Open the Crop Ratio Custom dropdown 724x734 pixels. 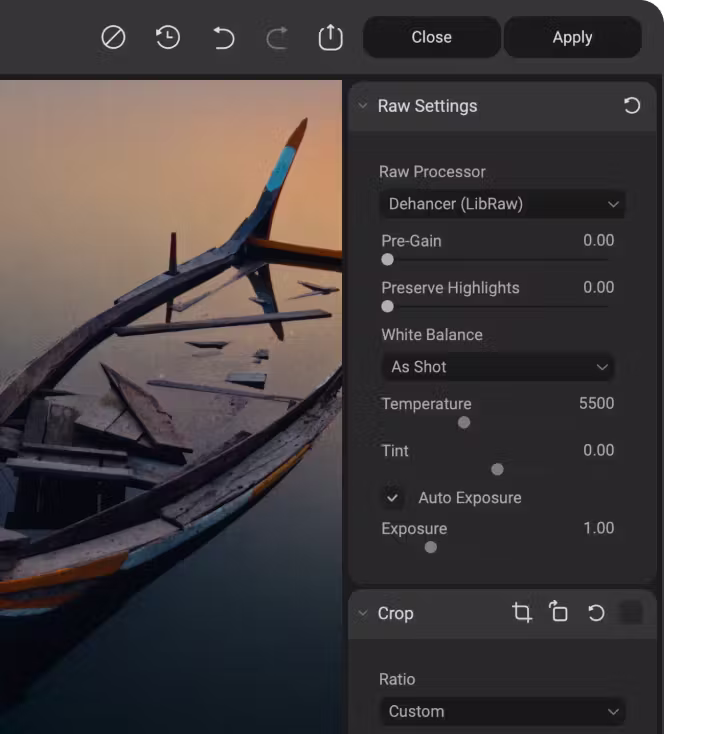pyautogui.click(x=502, y=712)
